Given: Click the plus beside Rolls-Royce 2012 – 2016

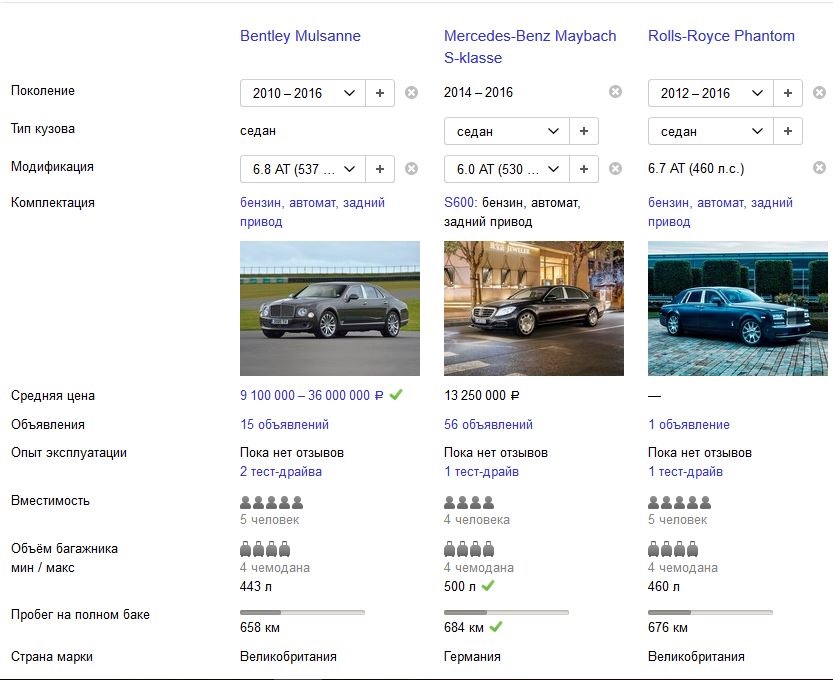Looking at the screenshot, I should pos(788,93).
